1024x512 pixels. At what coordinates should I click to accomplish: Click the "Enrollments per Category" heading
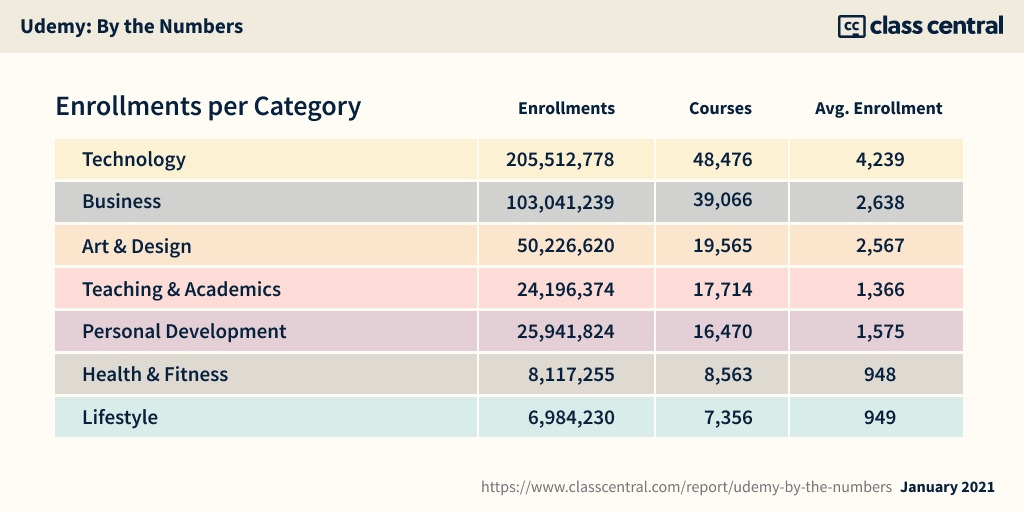(208, 106)
